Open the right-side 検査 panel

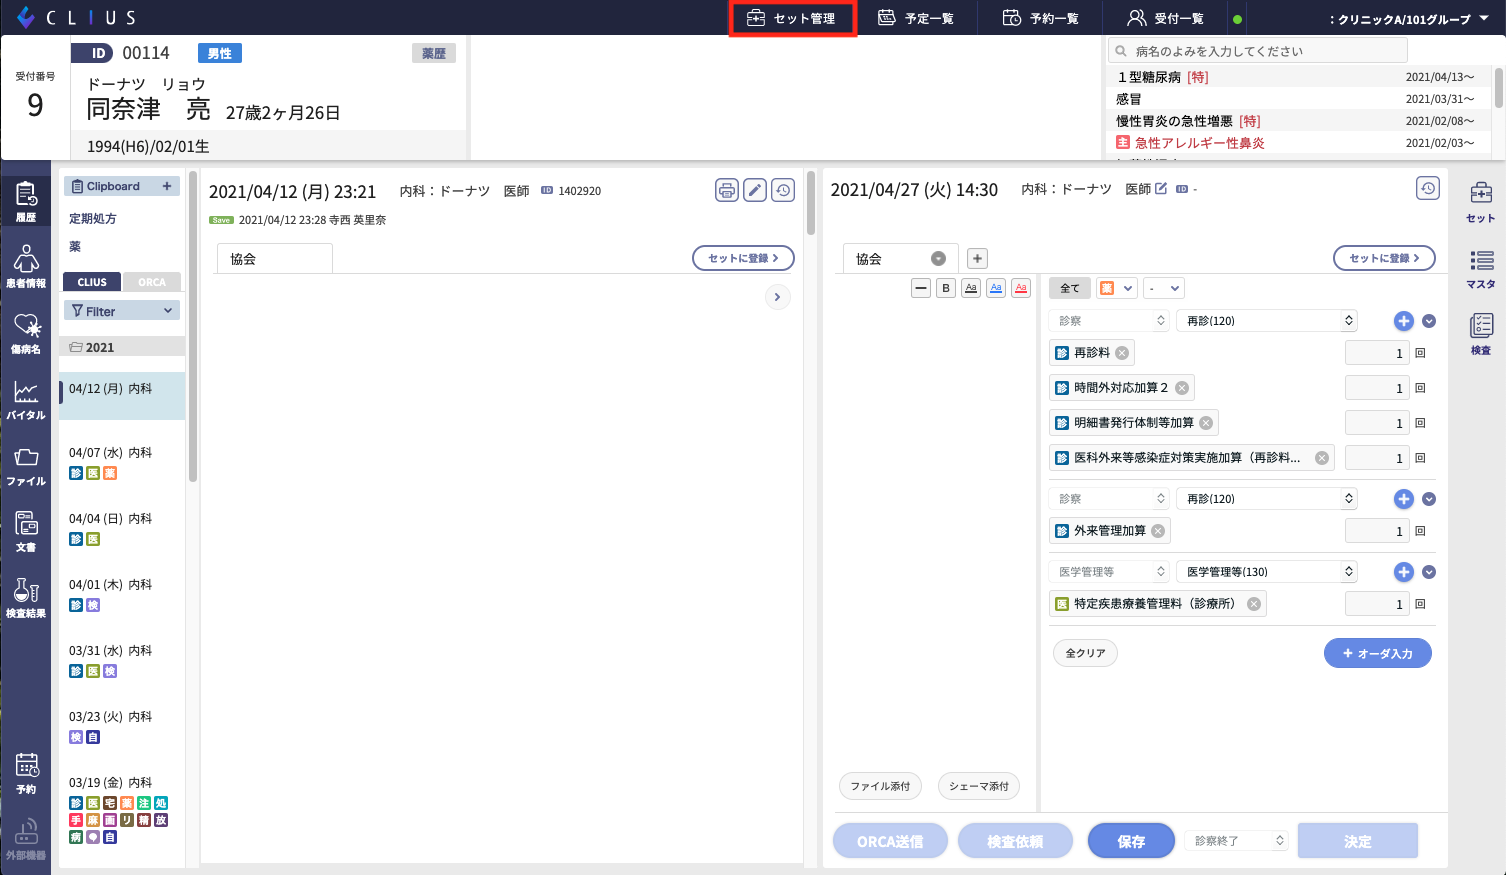point(1481,334)
